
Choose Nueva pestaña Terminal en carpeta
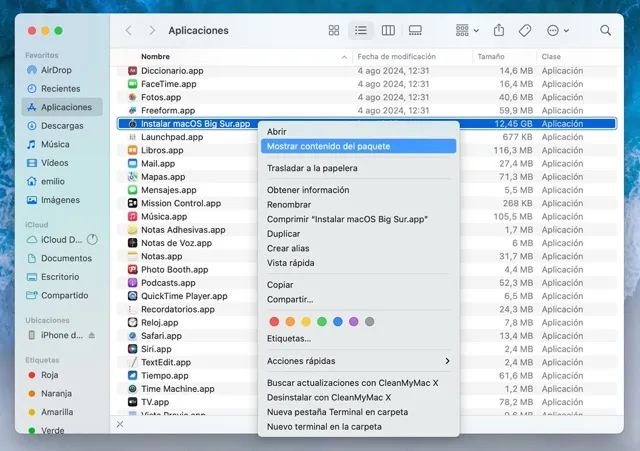[x=358, y=412]
